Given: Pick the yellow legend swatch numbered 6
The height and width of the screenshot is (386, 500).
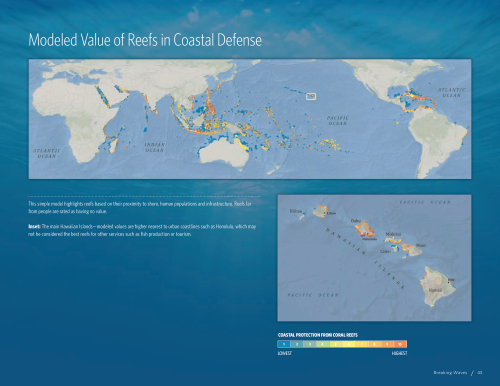Looking at the screenshot, I should (349, 344).
